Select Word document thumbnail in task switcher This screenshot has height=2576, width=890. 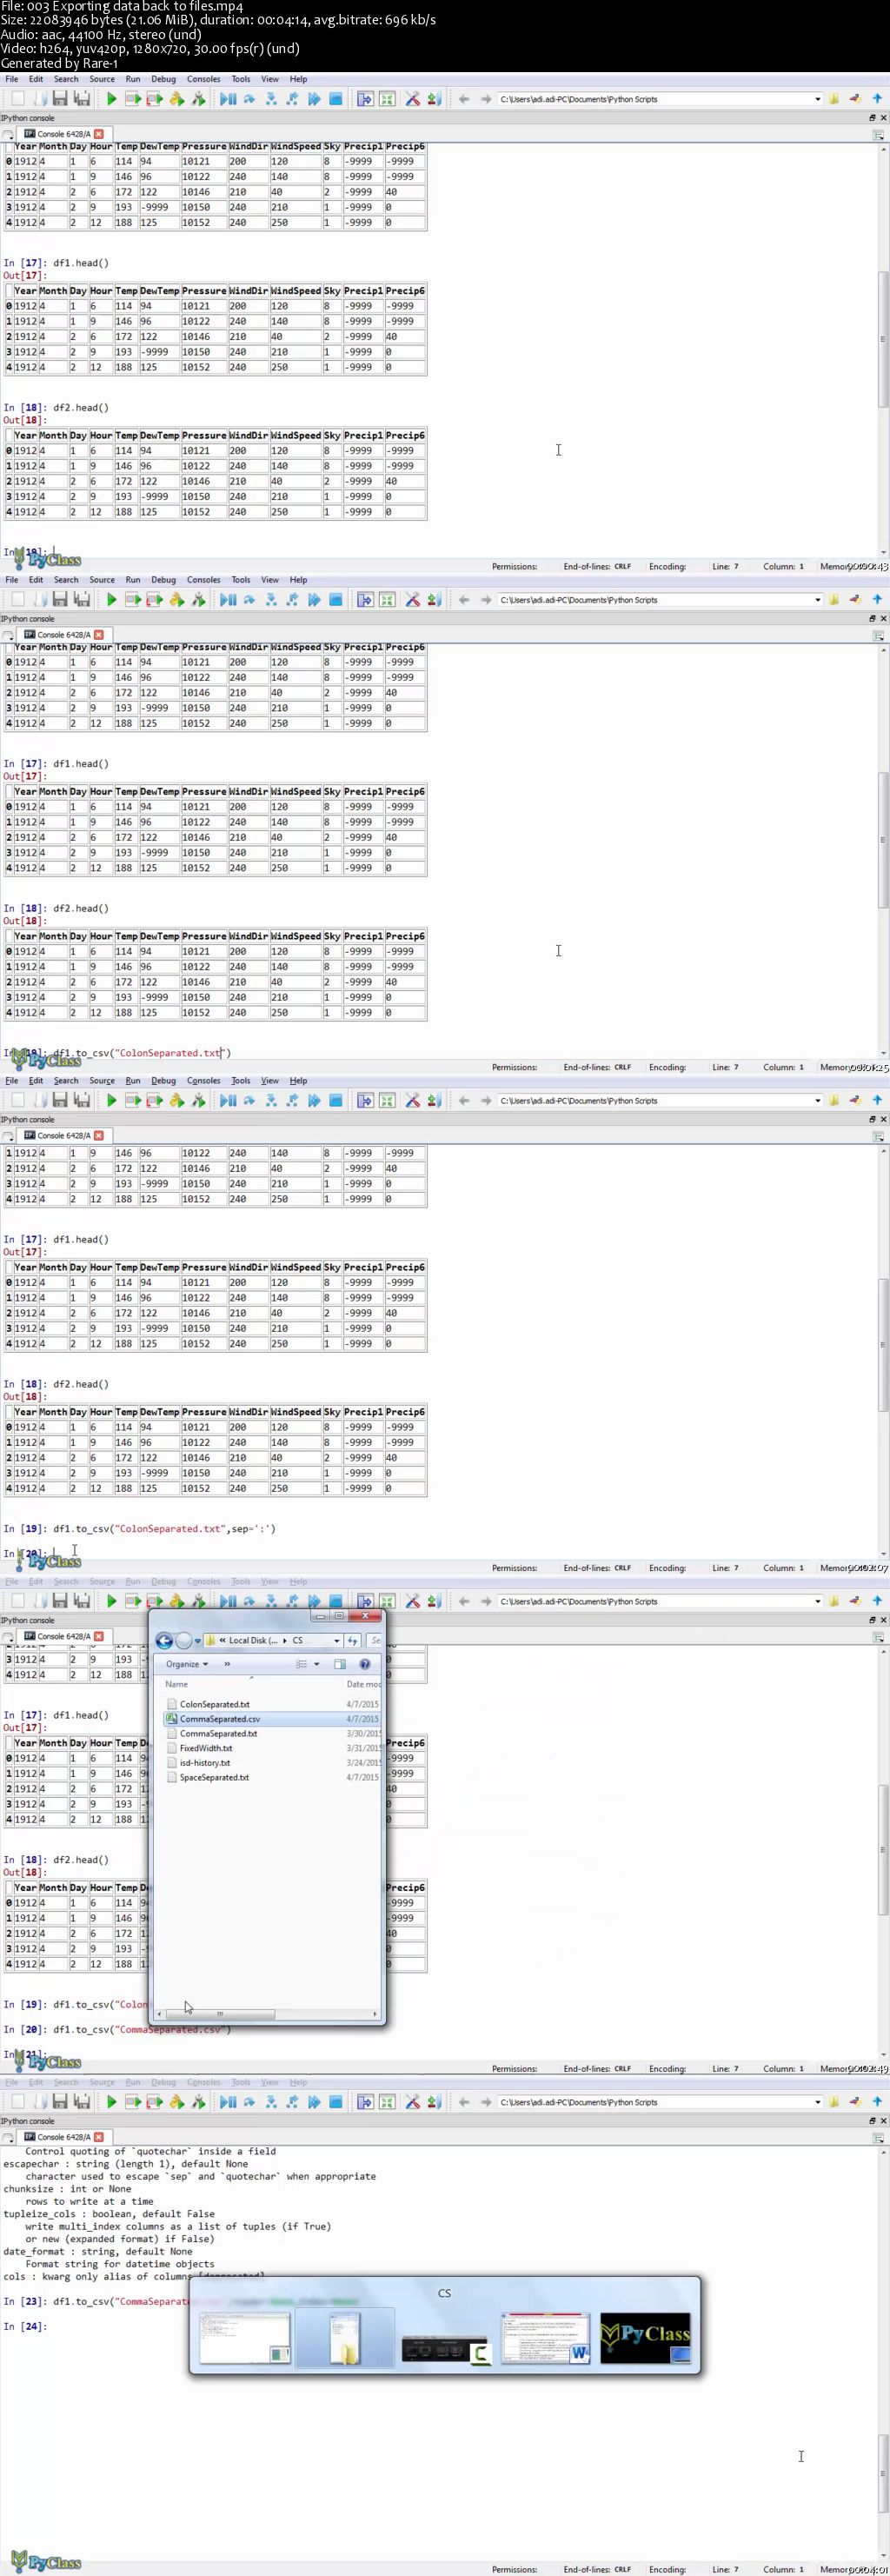coord(545,2338)
